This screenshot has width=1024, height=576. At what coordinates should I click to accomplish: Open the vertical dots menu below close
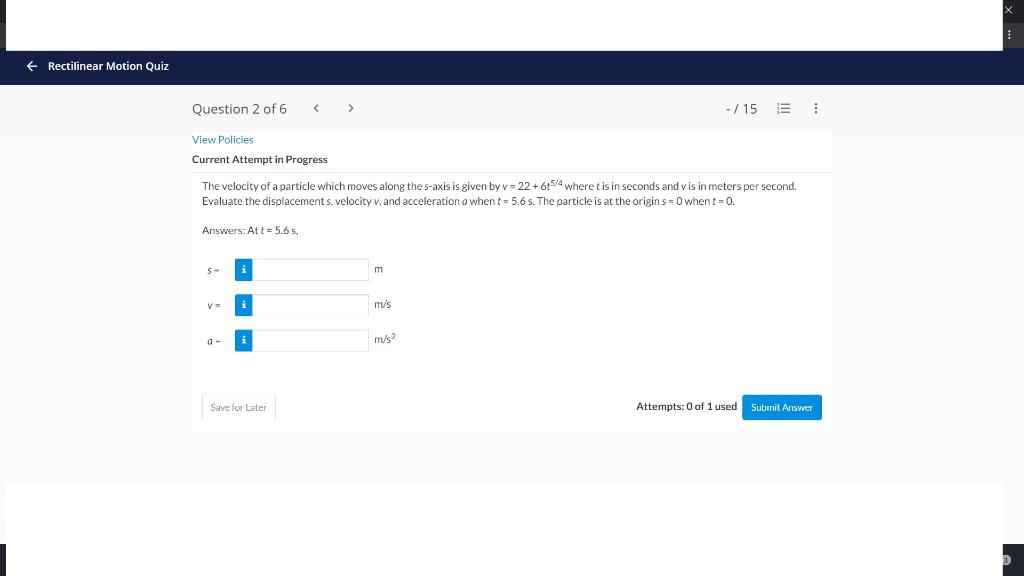click(1009, 35)
